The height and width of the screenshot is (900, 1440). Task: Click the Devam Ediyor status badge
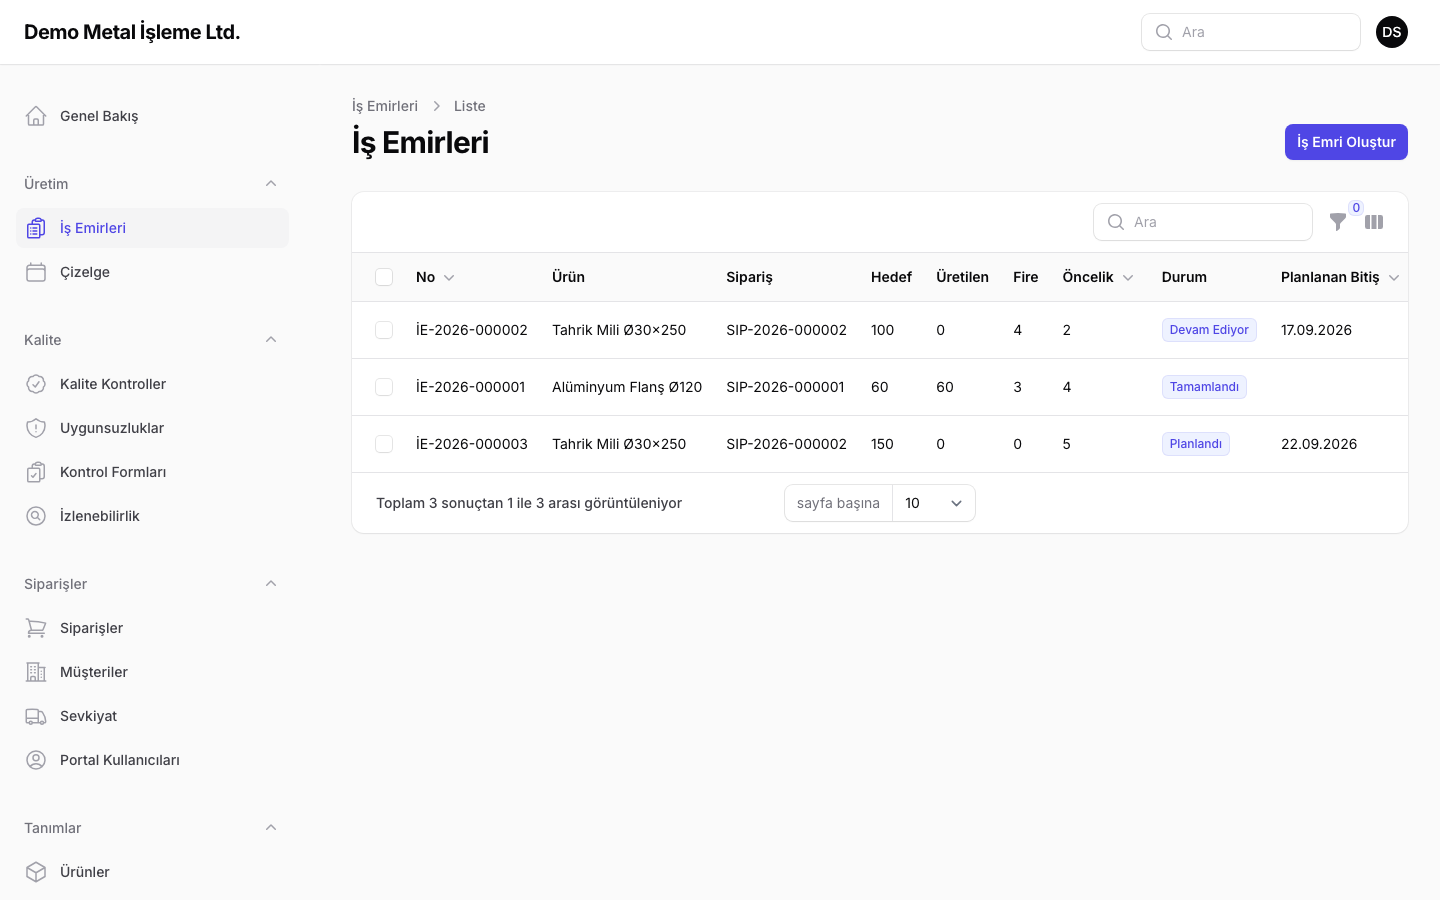tap(1209, 330)
